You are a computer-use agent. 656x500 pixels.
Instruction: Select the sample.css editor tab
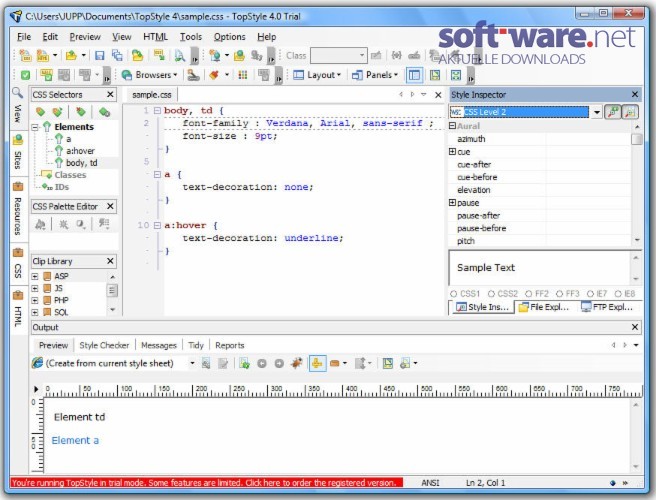(x=151, y=95)
